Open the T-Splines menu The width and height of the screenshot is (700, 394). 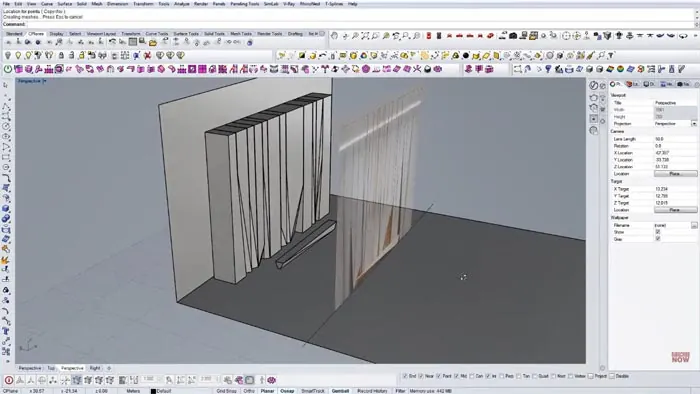pyautogui.click(x=334, y=4)
